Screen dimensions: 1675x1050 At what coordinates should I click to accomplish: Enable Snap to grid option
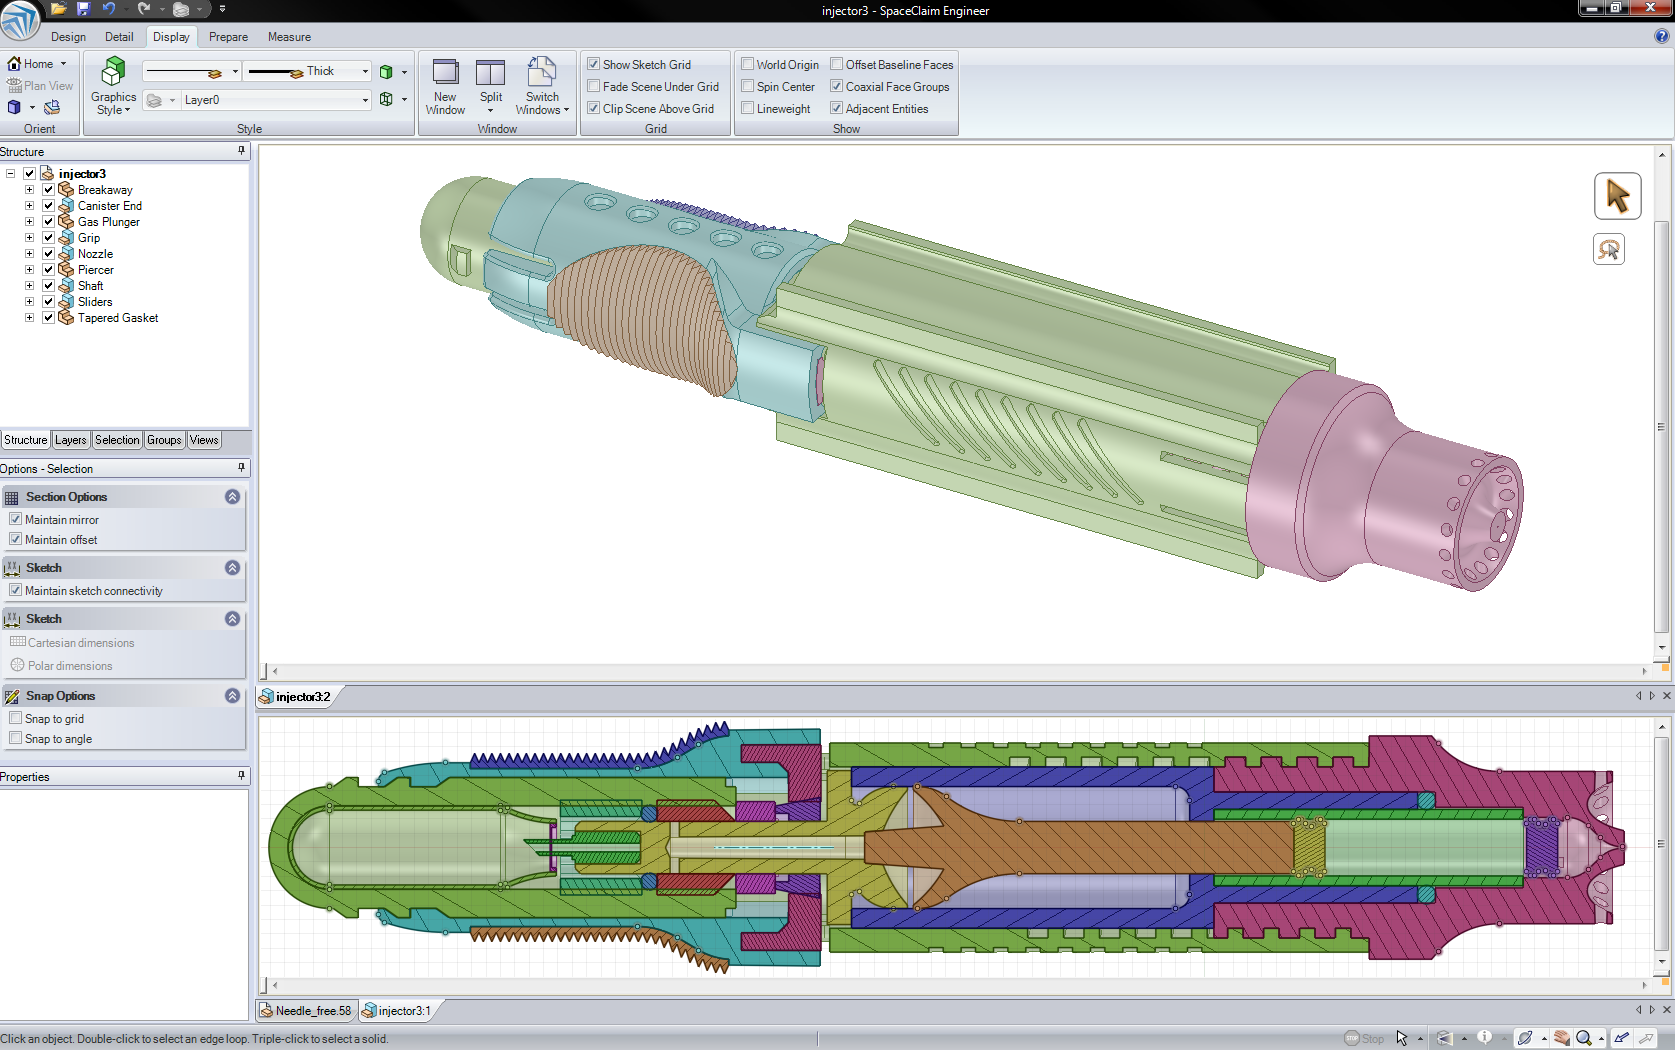pos(16,718)
